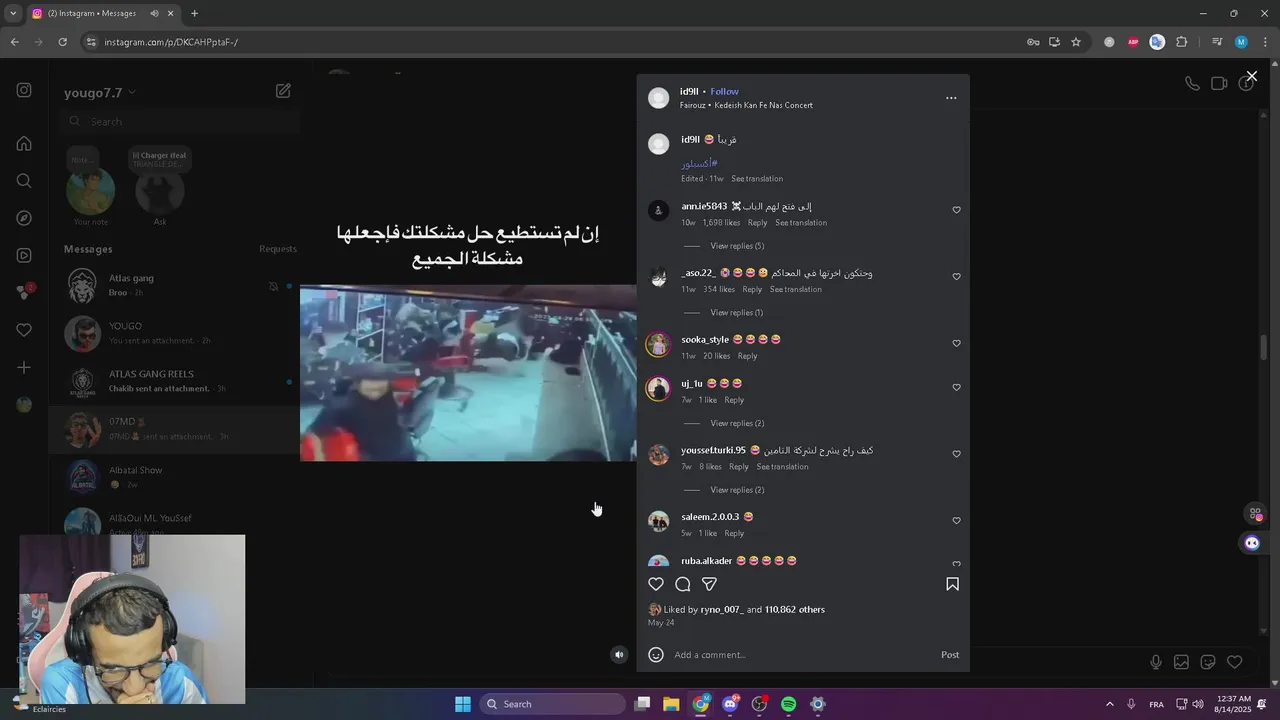Open ryno_007_ profile from likes
The width and height of the screenshot is (1280, 720).
[x=722, y=610]
